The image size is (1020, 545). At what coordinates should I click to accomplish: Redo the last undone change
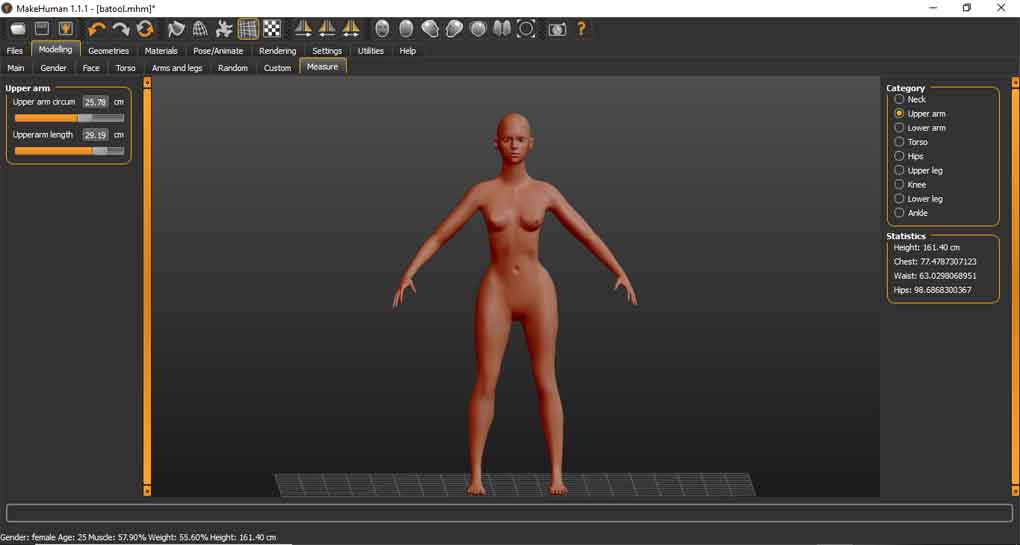(x=121, y=29)
